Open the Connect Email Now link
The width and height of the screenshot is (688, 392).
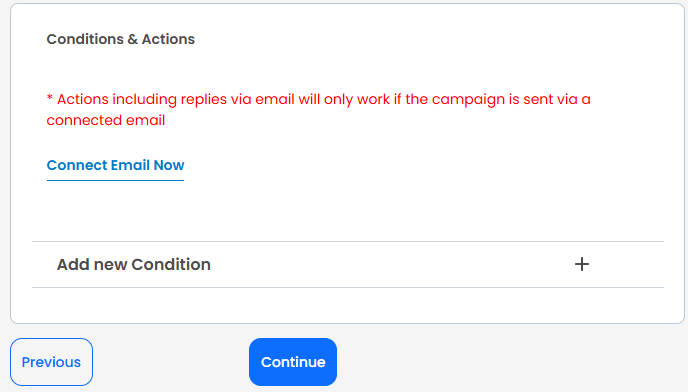tap(115, 165)
